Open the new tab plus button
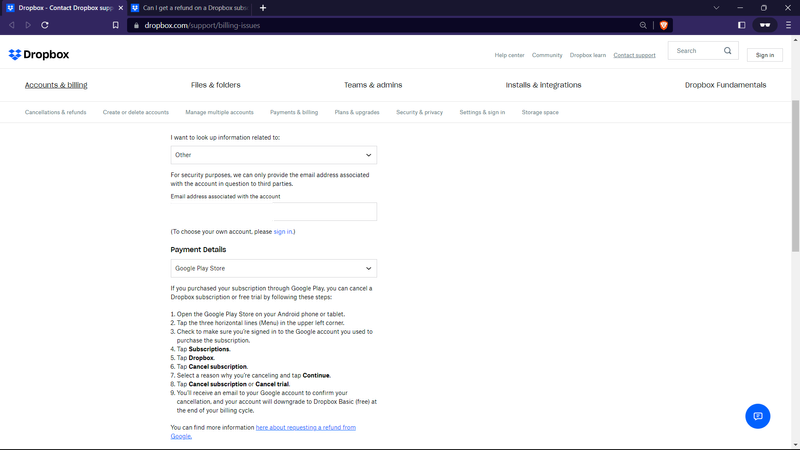 [x=263, y=7]
